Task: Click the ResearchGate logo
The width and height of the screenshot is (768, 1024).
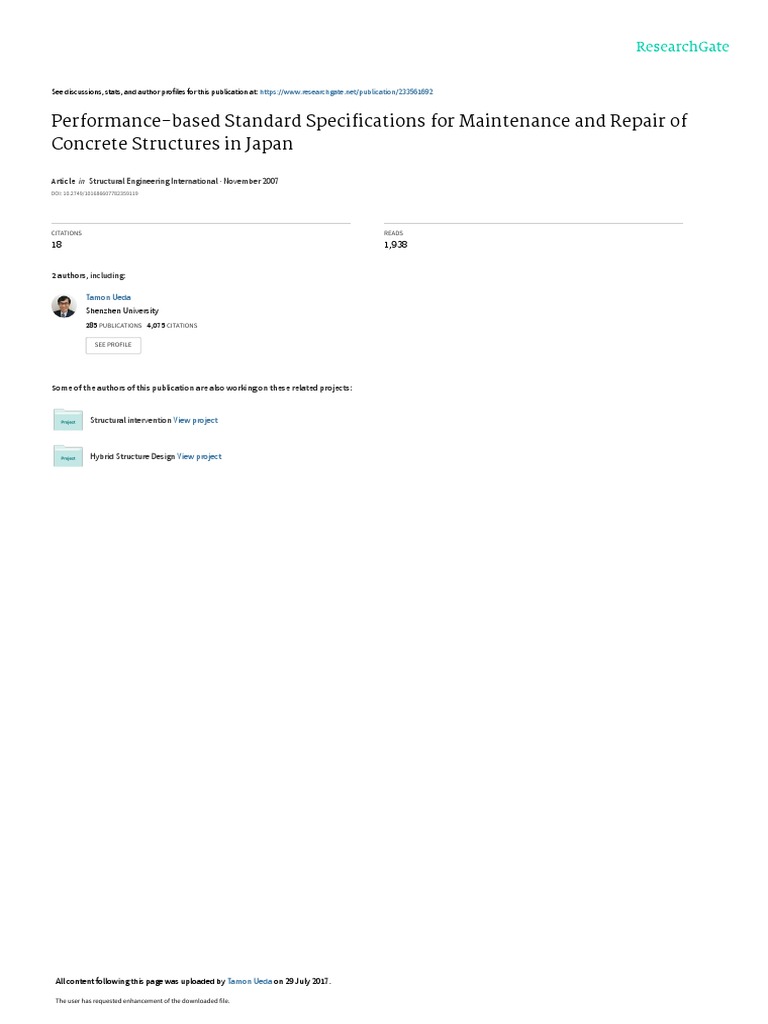Action: point(683,47)
